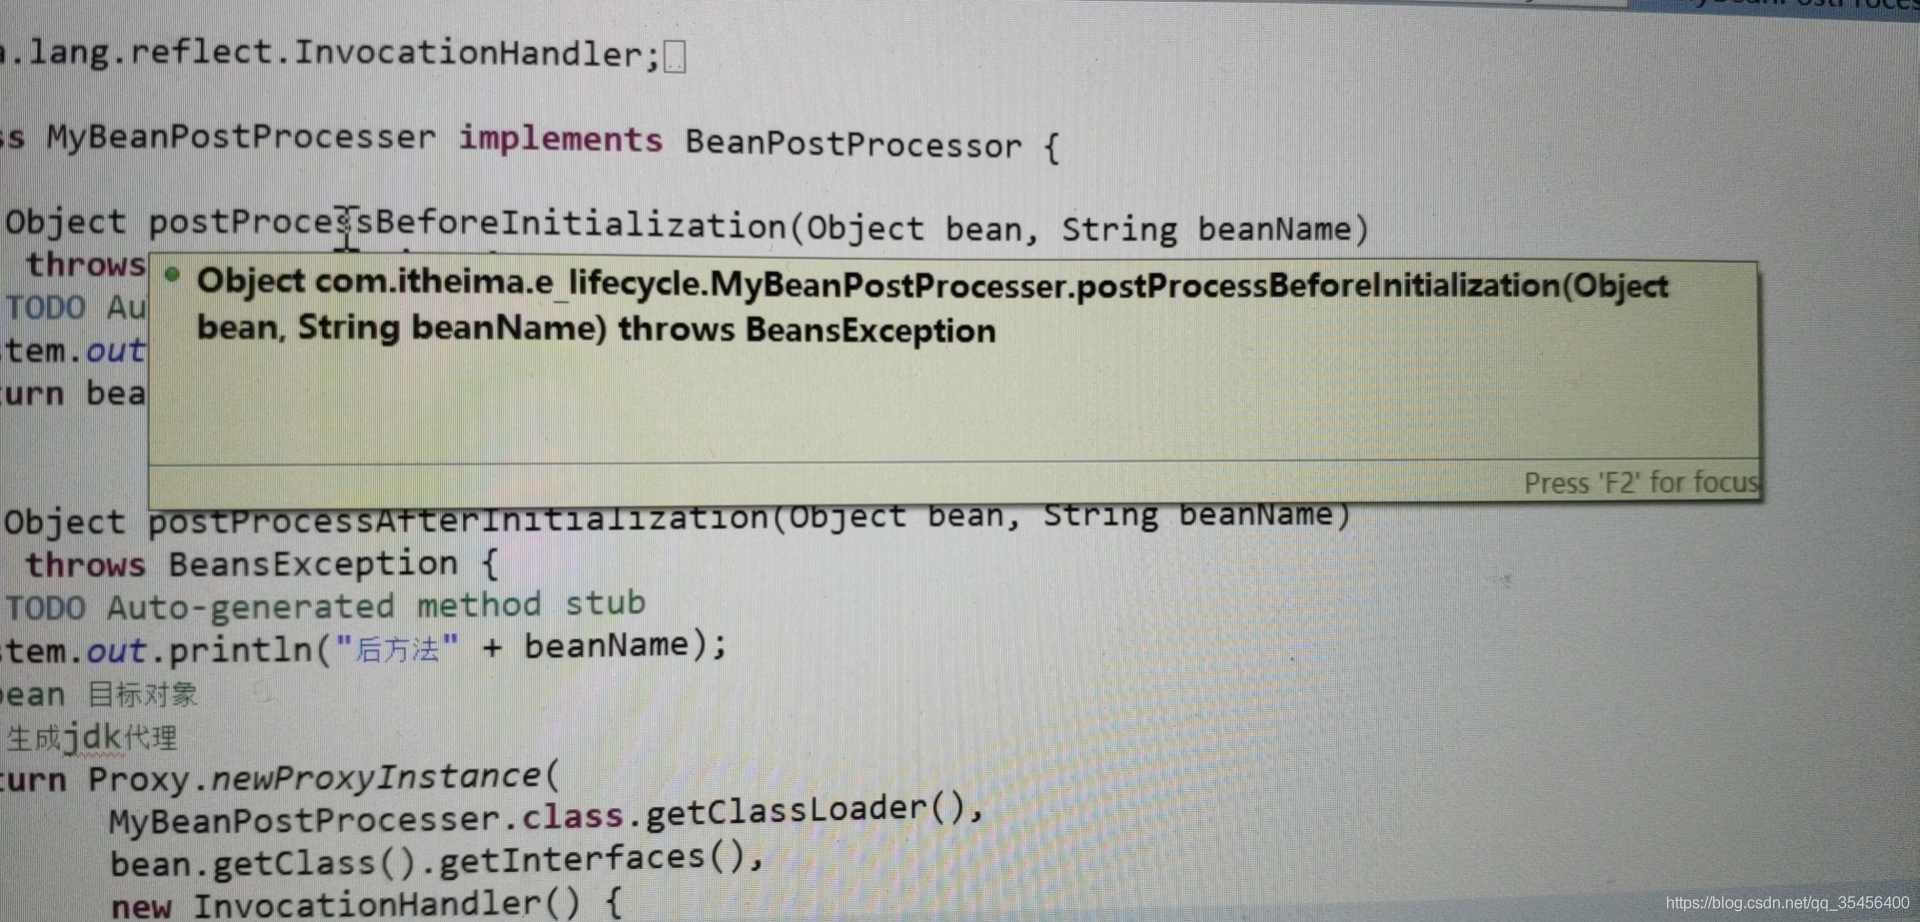
Task: Click 'Proxy.newProxyInstance(' call
Action: (324, 777)
